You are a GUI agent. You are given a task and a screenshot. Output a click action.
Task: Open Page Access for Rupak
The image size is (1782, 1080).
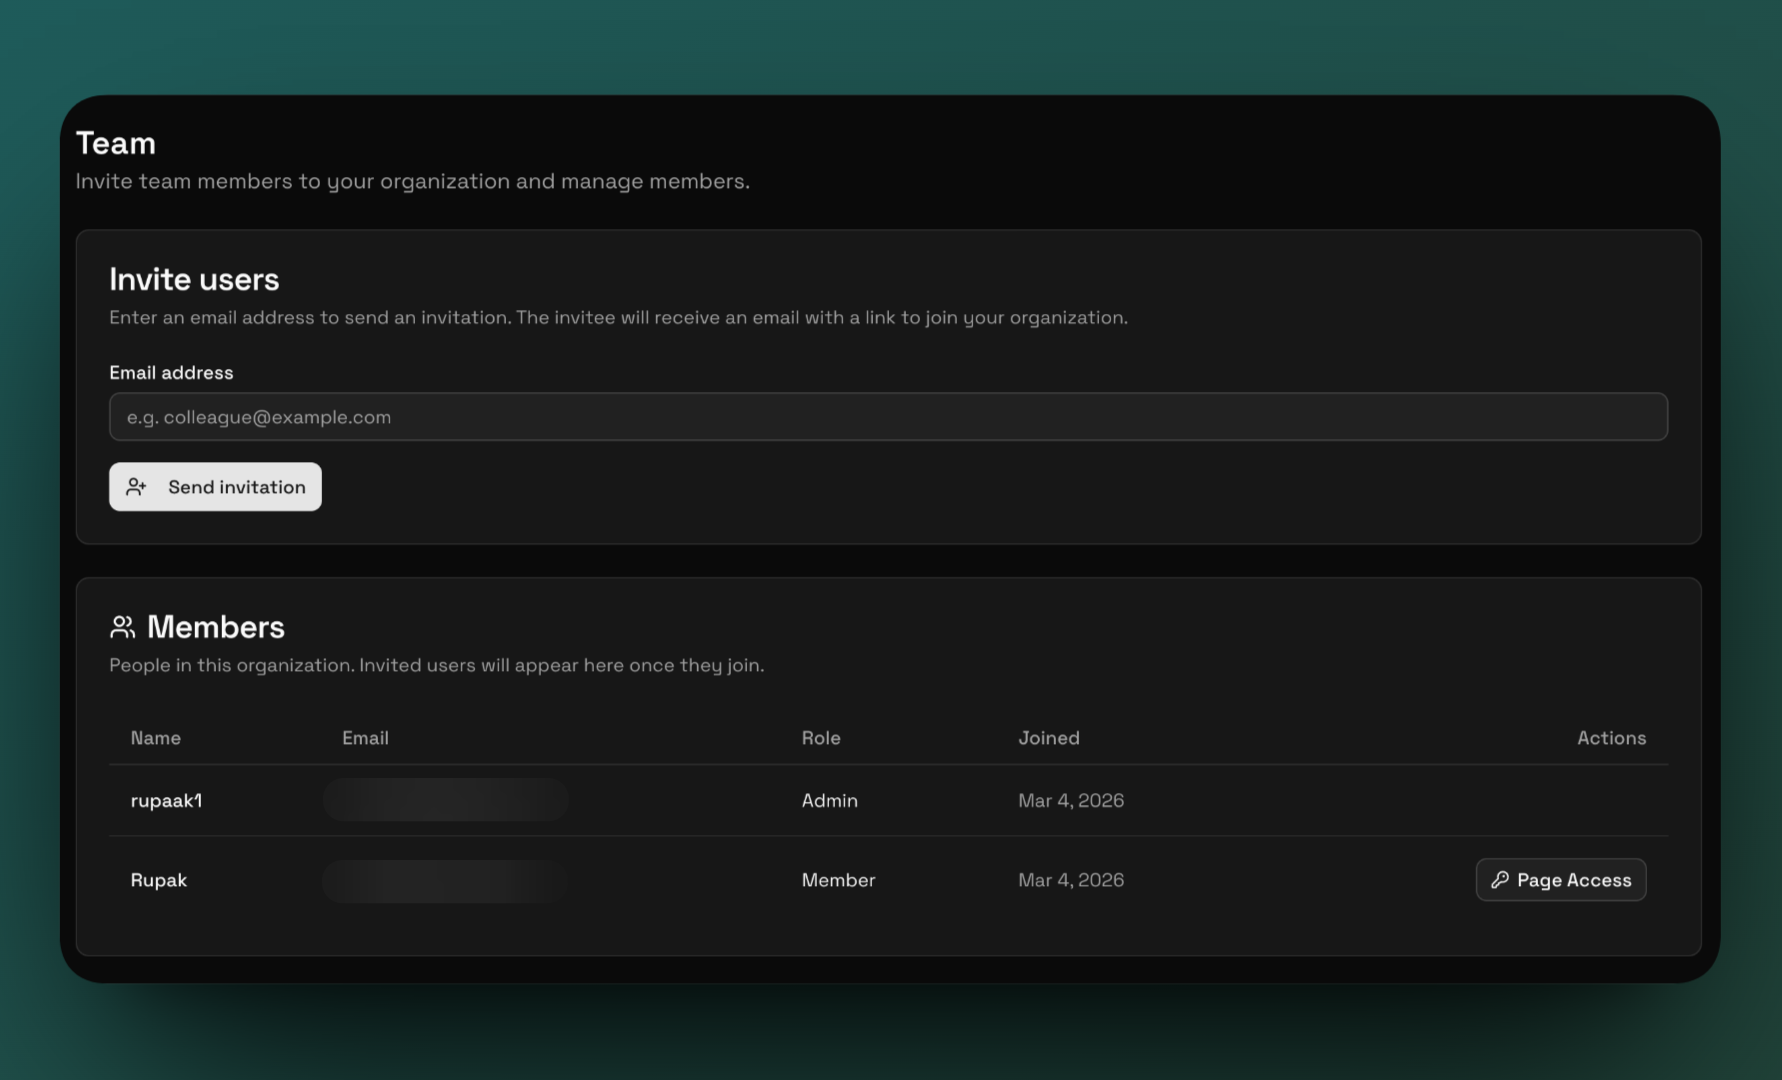(x=1560, y=880)
